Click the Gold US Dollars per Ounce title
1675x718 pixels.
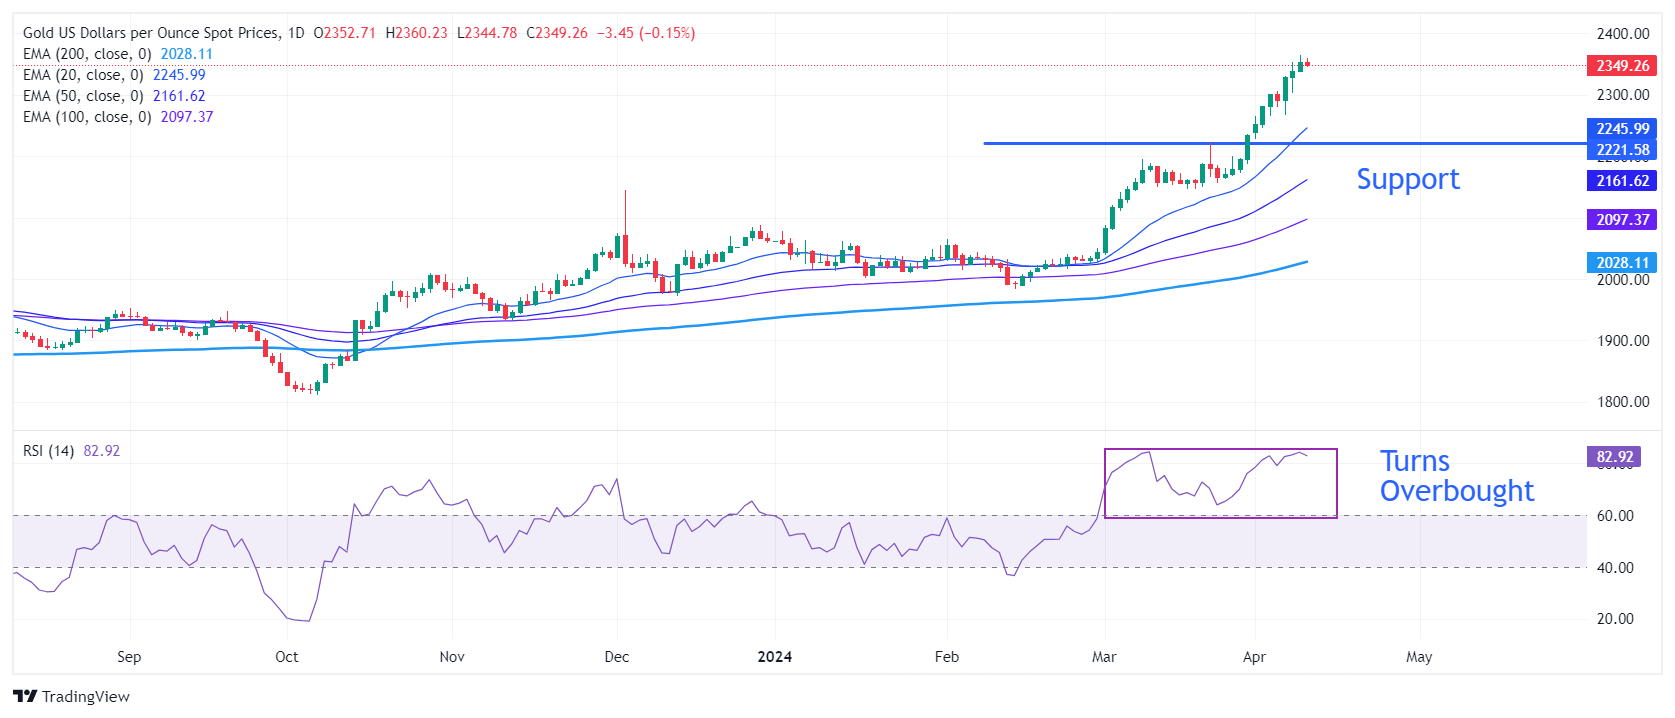pos(152,33)
